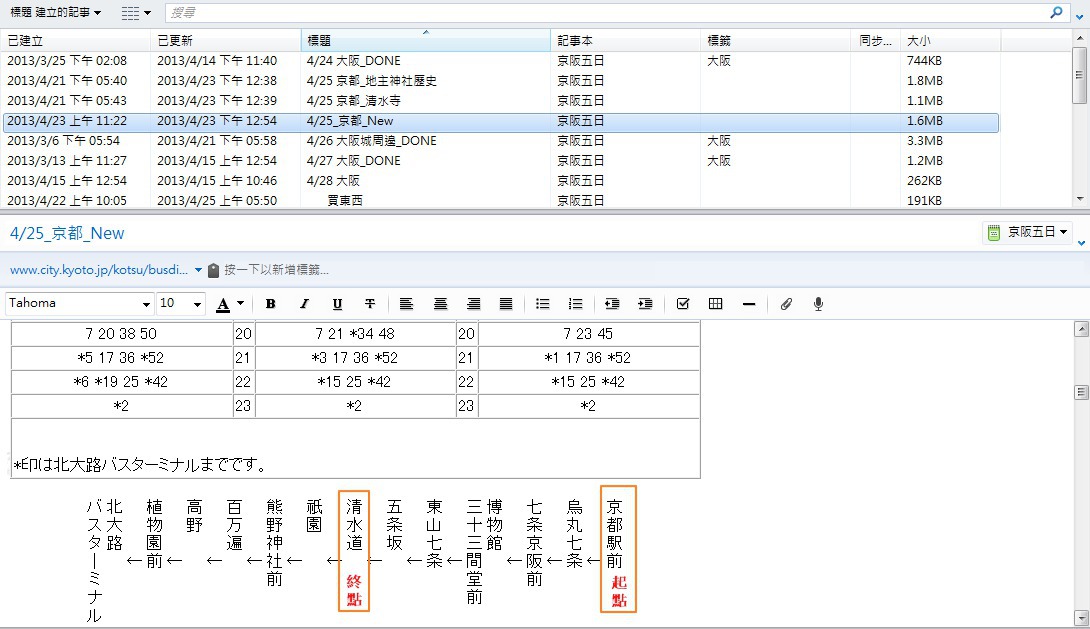The width and height of the screenshot is (1090, 629).
Task: Click the underline formatting icon
Action: [x=337, y=304]
